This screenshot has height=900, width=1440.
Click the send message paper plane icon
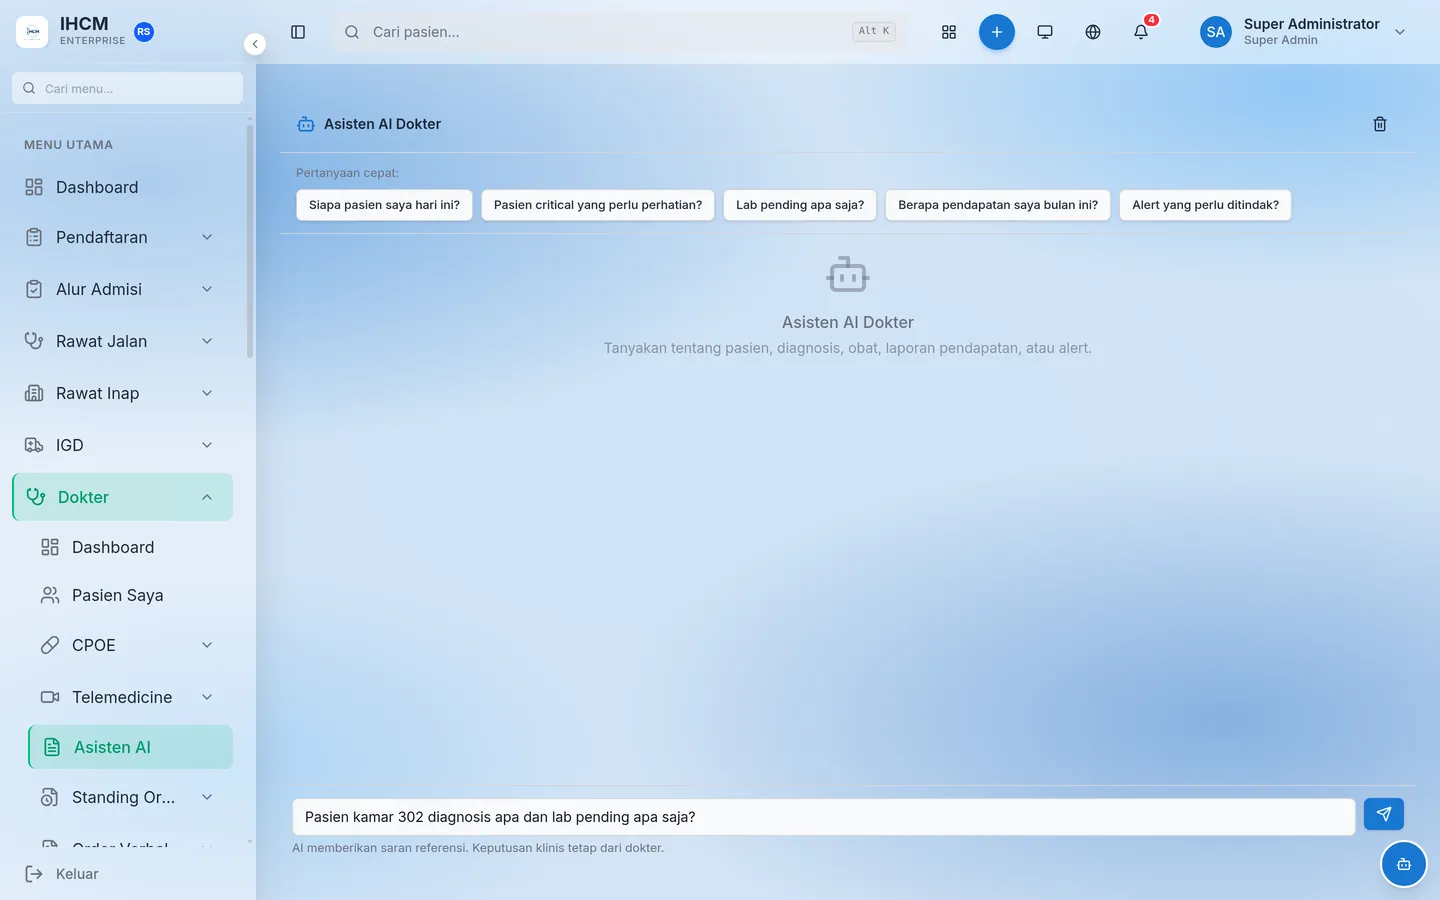click(x=1384, y=814)
